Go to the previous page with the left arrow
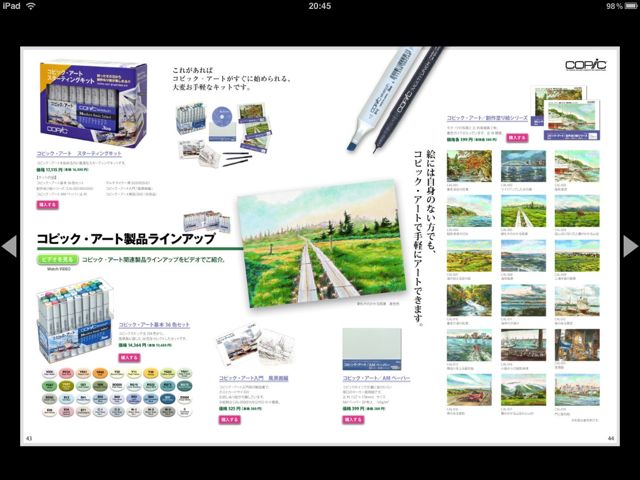The height and width of the screenshot is (480, 640). (9, 246)
